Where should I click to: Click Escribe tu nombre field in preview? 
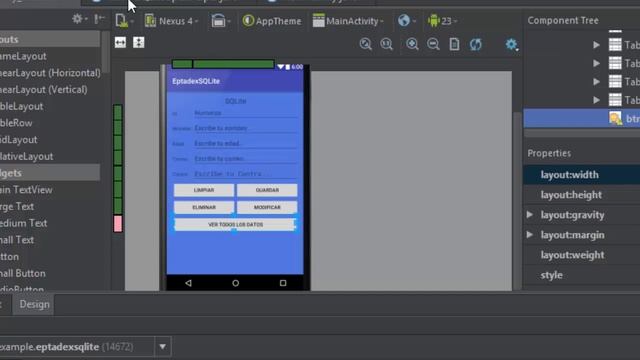[x=246, y=128]
